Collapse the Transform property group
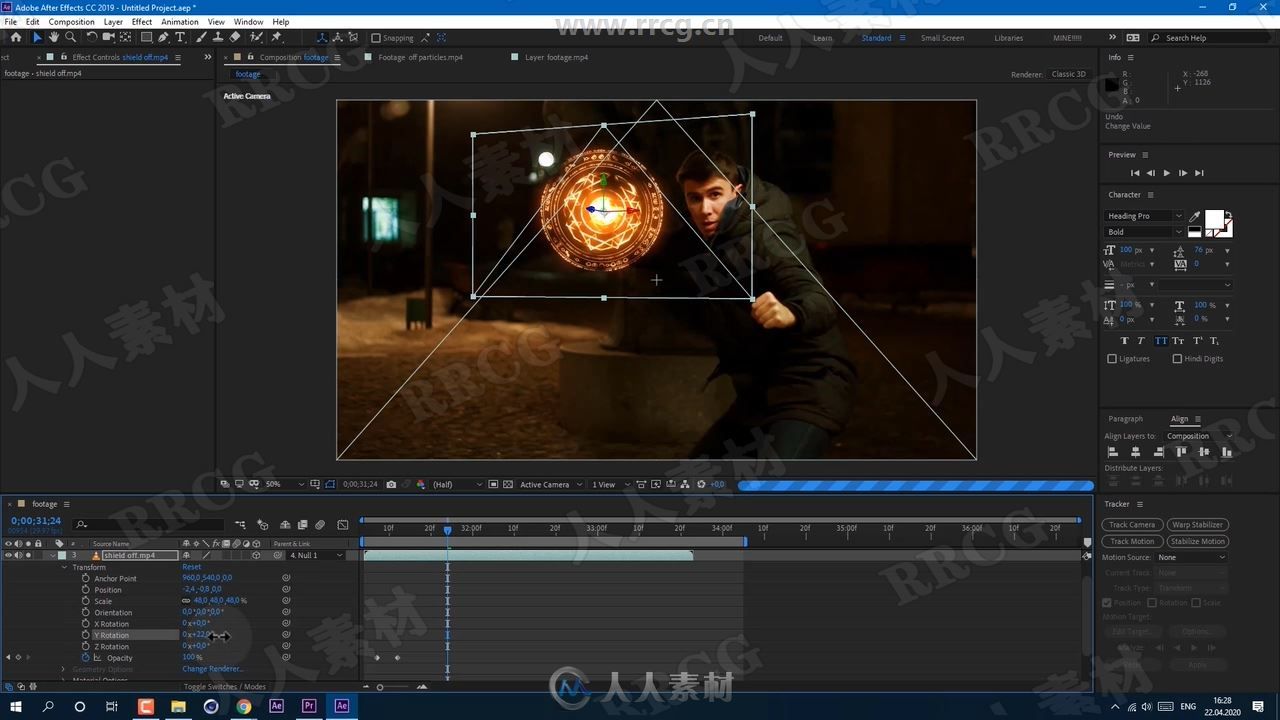This screenshot has height=720, width=1280. pos(64,567)
